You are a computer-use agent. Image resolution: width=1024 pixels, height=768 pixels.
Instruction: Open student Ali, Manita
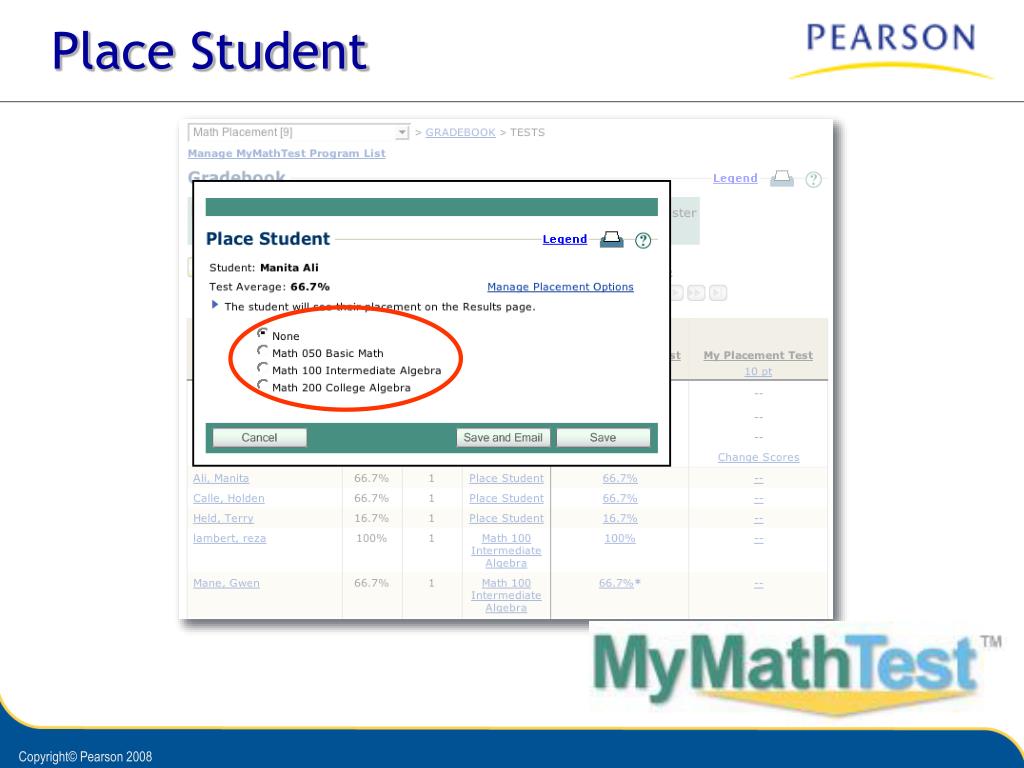[x=221, y=478]
